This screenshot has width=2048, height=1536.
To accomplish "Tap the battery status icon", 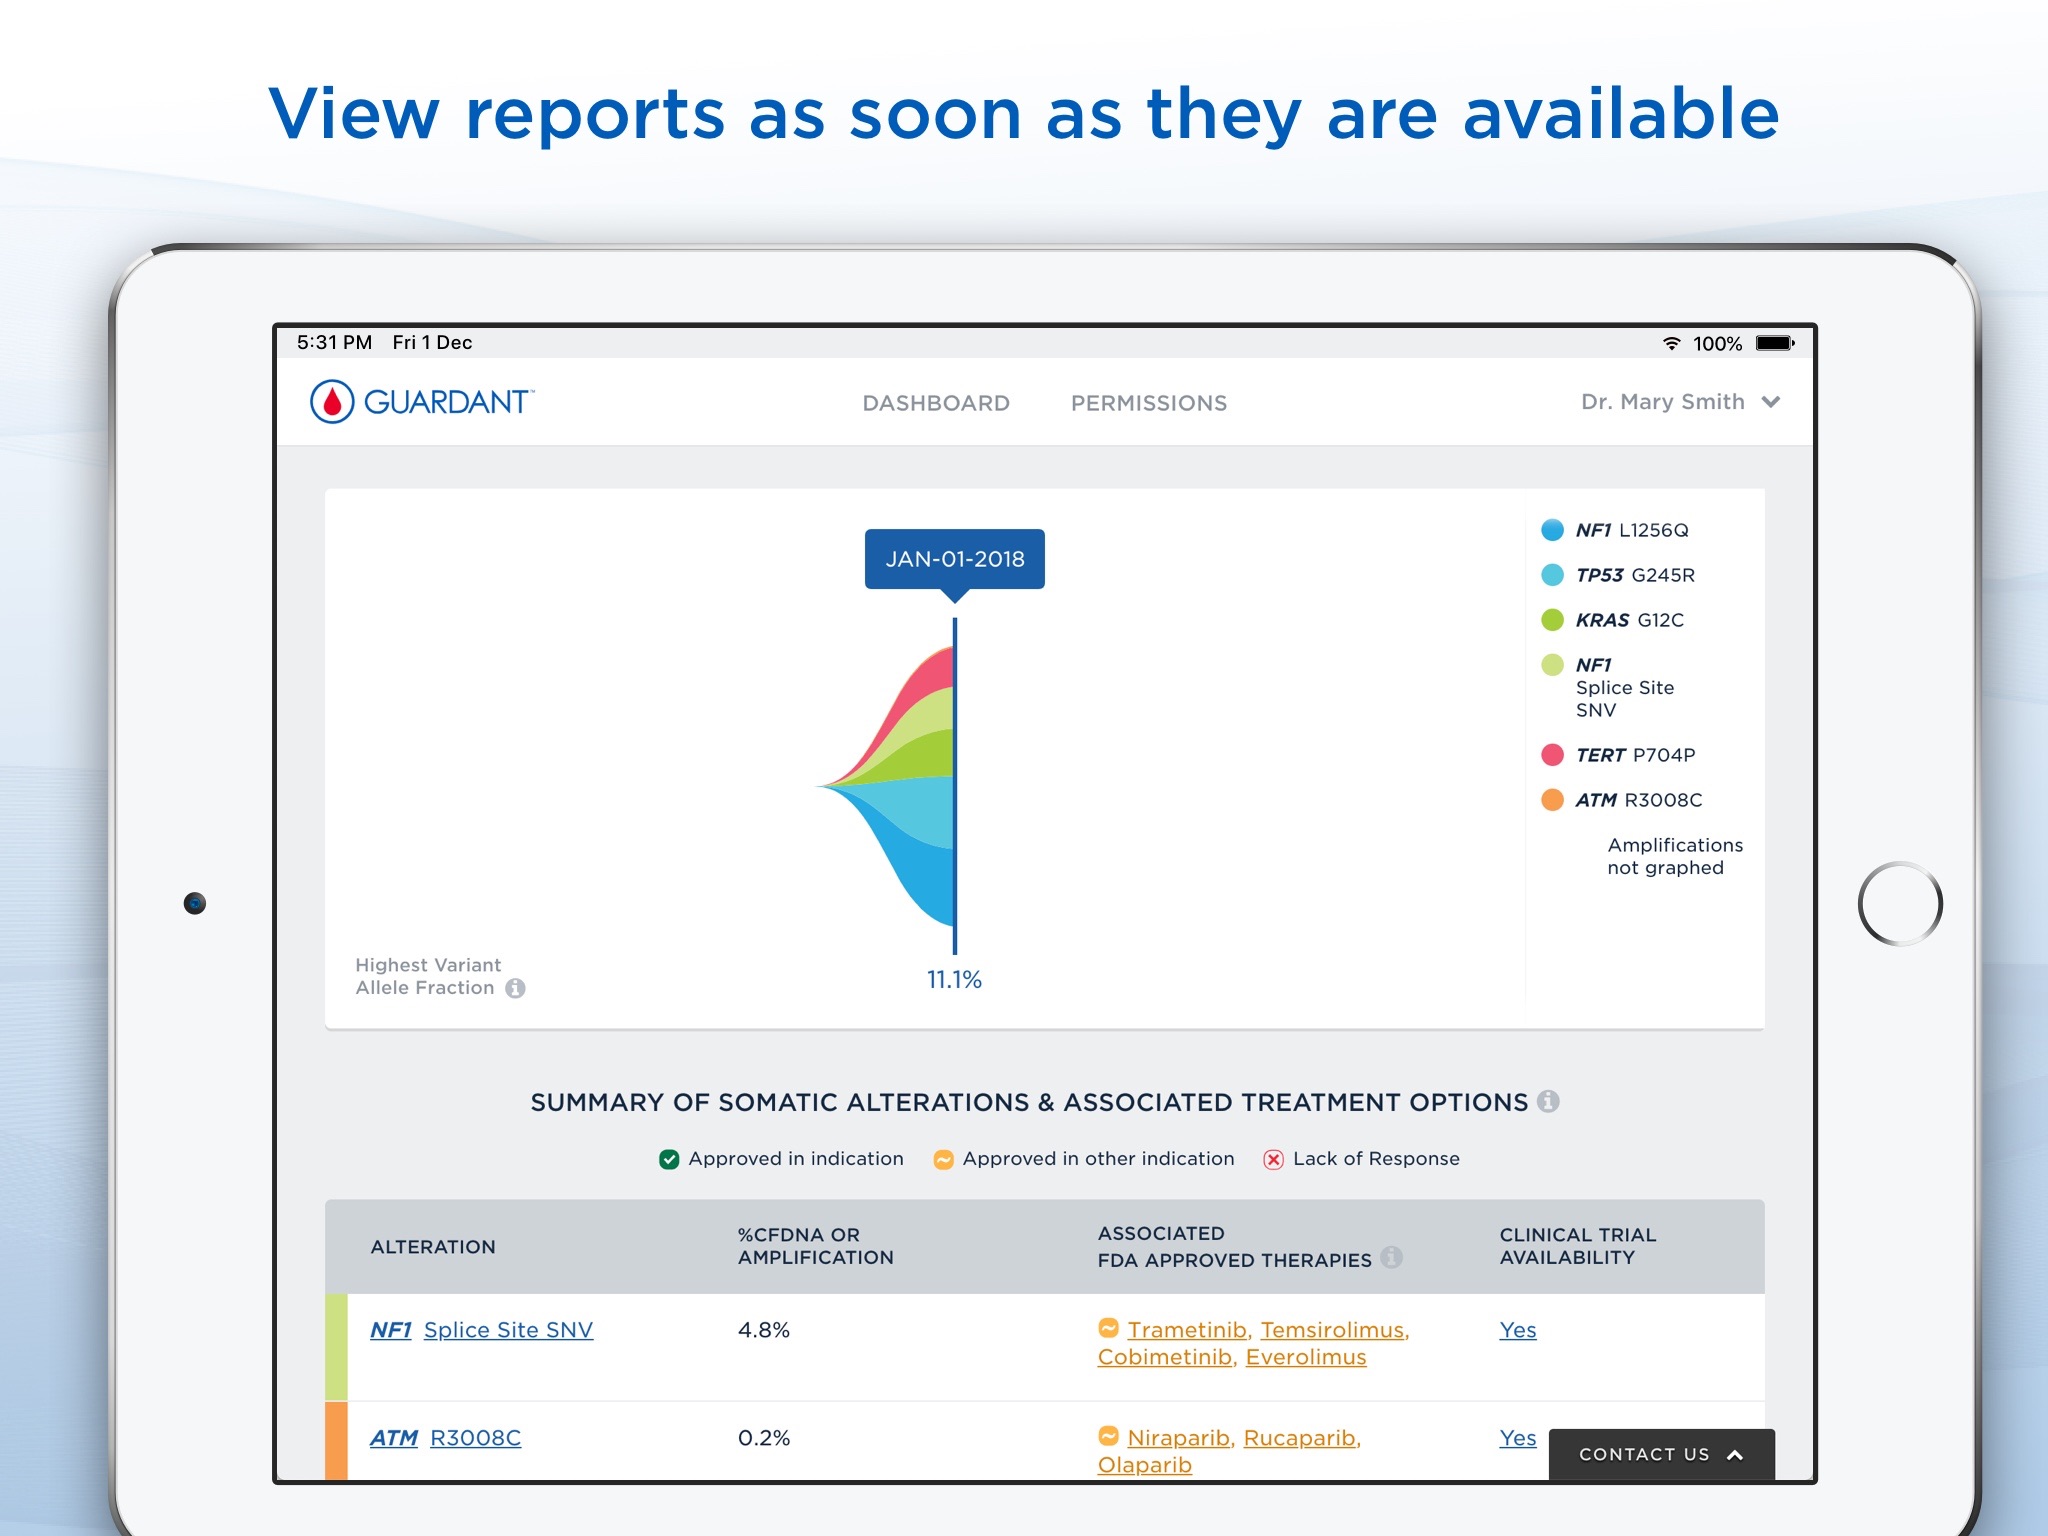I will point(1775,343).
